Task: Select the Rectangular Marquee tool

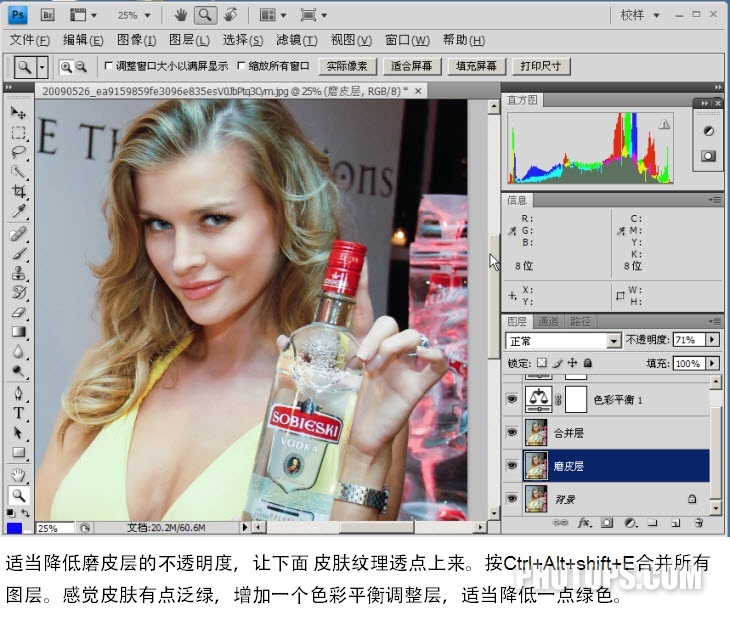Action: tap(18, 133)
